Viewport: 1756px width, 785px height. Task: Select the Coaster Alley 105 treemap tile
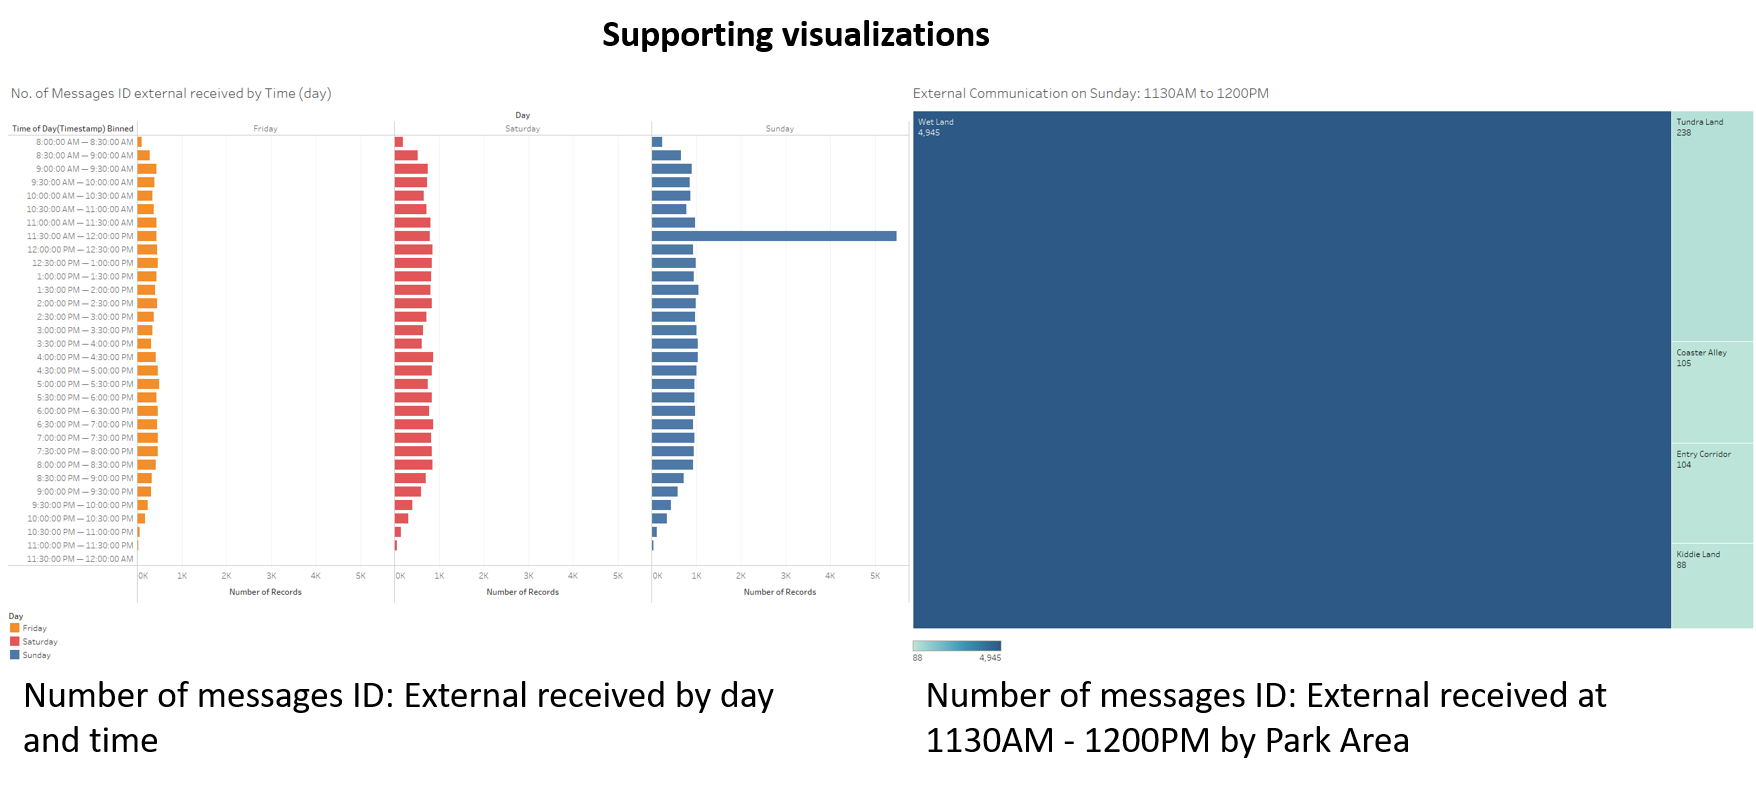tap(1712, 393)
